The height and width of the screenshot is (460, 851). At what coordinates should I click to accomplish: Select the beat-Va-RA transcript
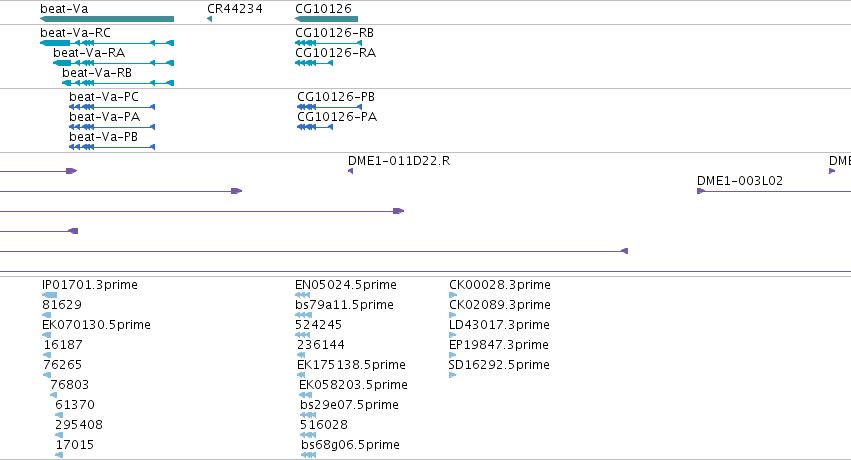point(89,53)
